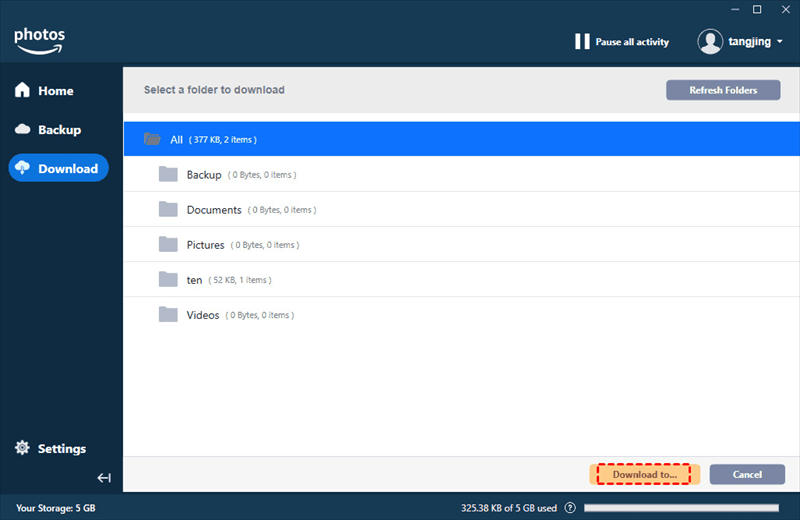Click the Download cloud arrow icon

pyautogui.click(x=22, y=167)
